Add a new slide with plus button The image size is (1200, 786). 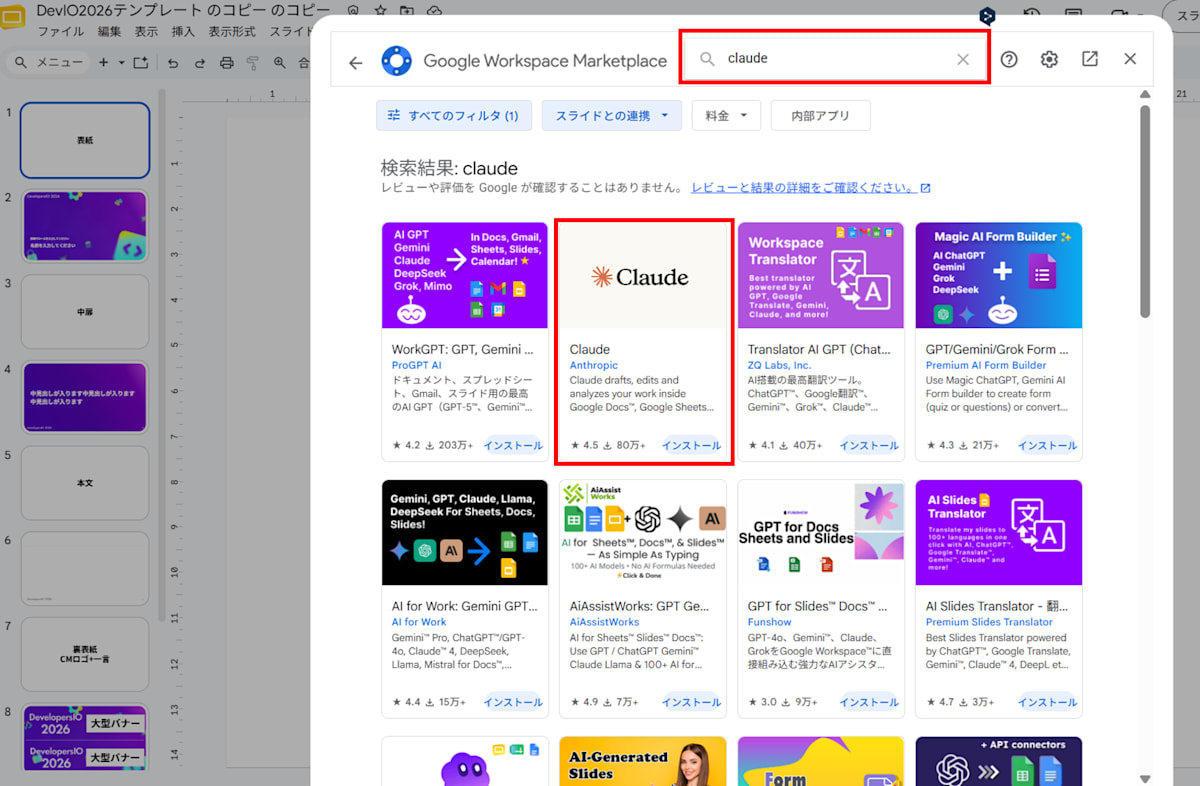(x=103, y=63)
